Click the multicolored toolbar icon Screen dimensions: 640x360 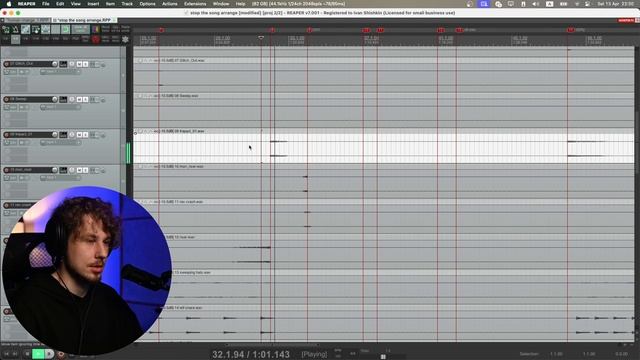tap(96, 29)
